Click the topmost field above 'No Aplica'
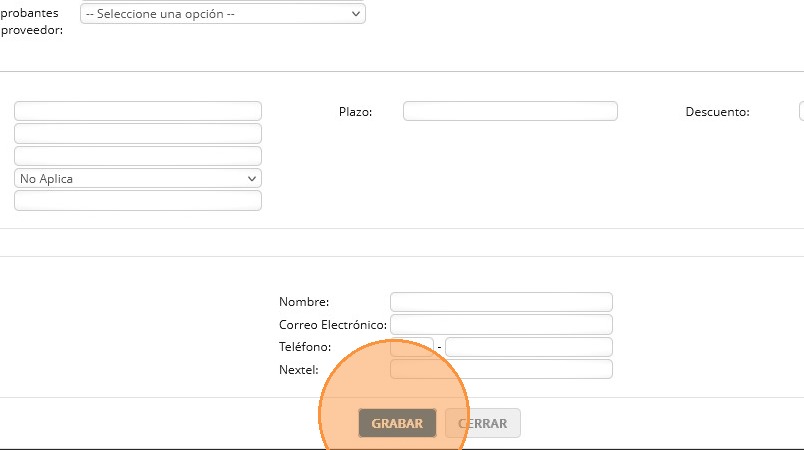The height and width of the screenshot is (450, 804). pyautogui.click(x=137, y=111)
